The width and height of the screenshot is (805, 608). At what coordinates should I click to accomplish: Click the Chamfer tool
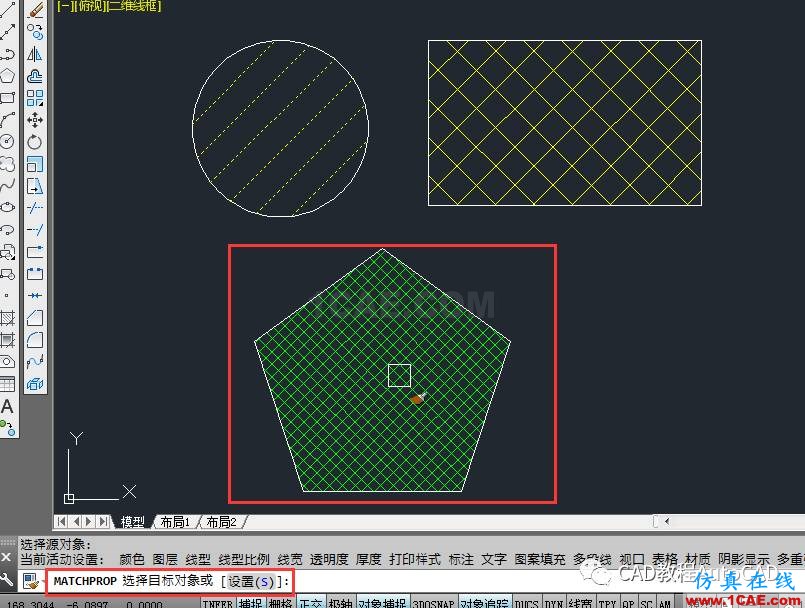coord(35,318)
